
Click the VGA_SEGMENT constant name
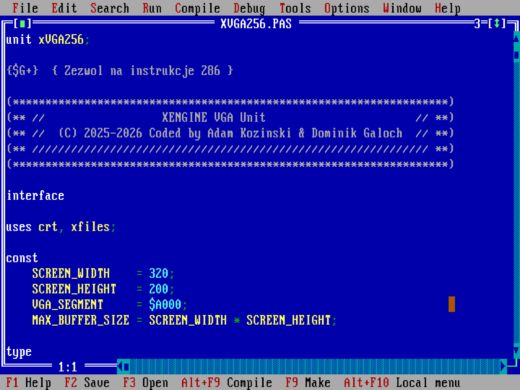[67, 305]
